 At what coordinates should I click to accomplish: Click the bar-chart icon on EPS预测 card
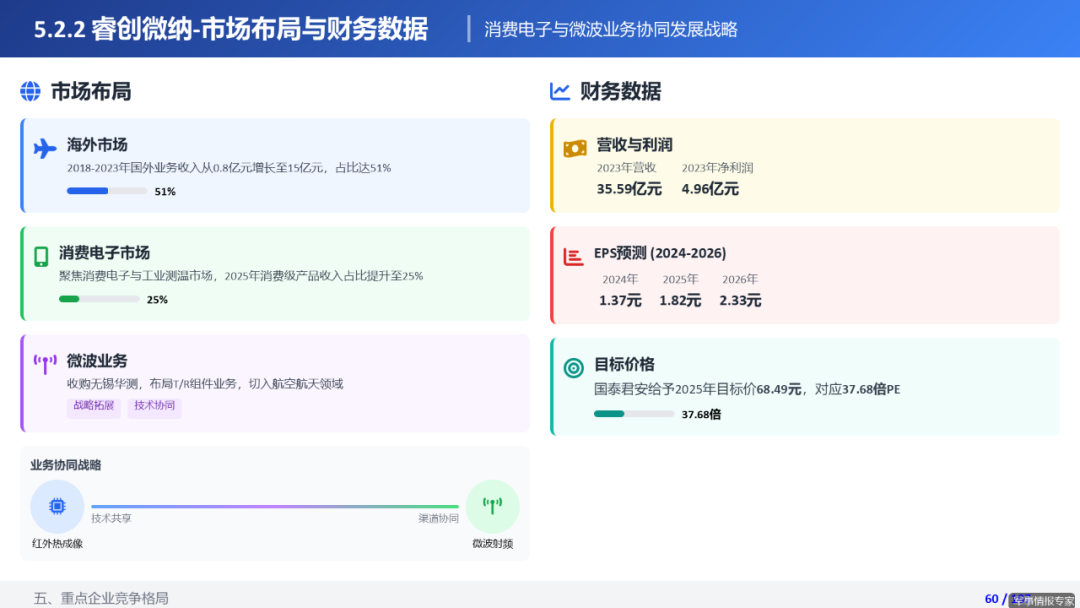click(x=574, y=256)
